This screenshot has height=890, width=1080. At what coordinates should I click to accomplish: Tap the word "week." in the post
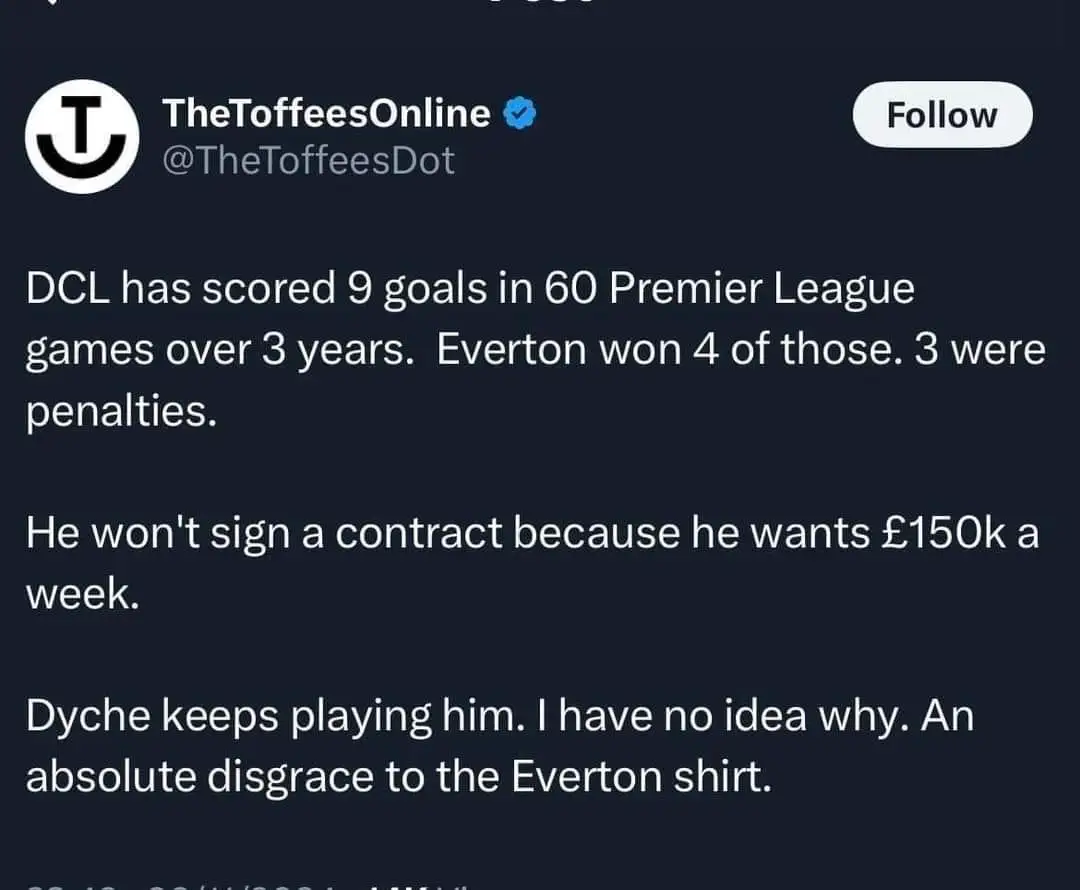(81, 595)
